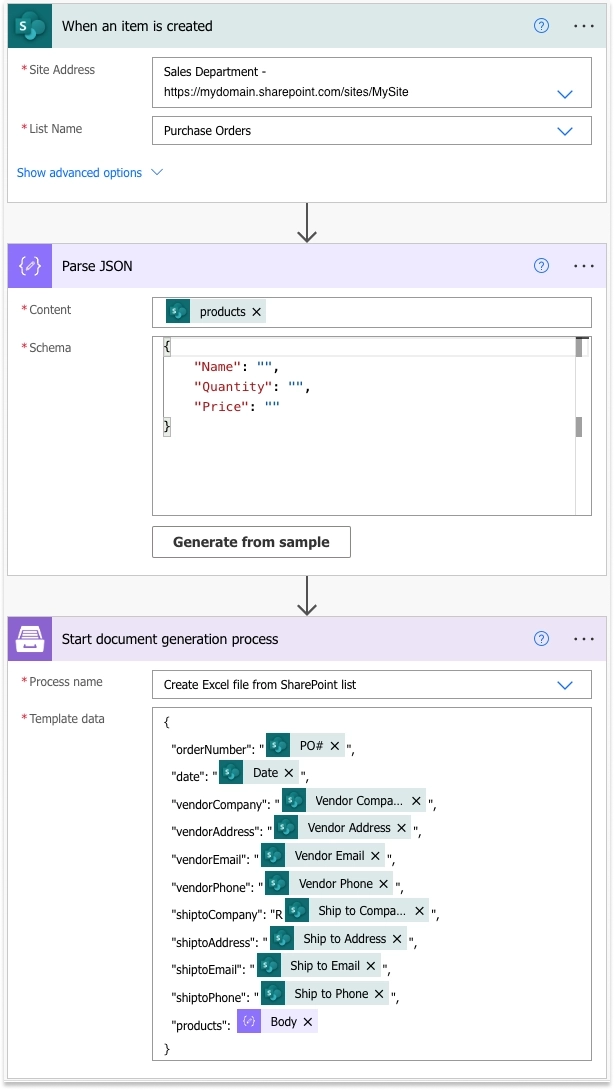Click the Parse JSON curly braces icon

coord(30,266)
